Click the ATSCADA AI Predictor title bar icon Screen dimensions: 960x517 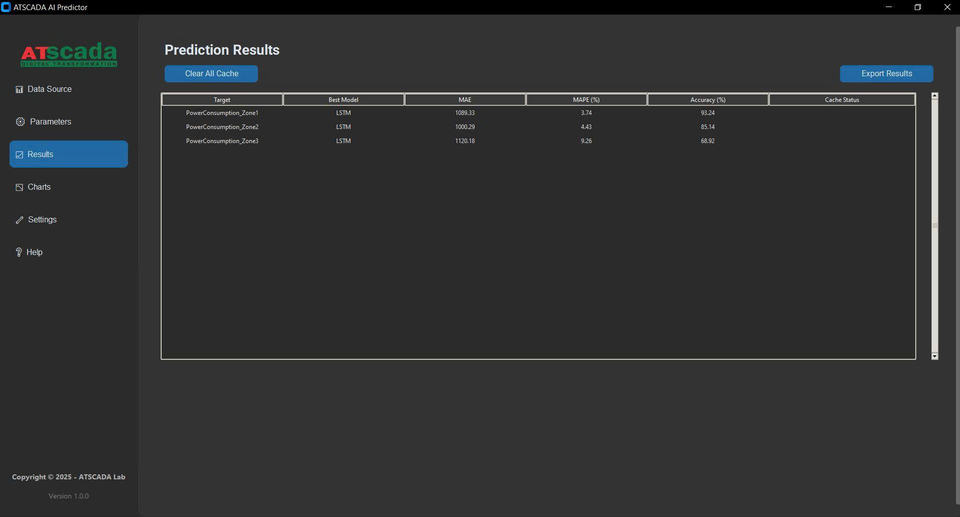point(6,7)
